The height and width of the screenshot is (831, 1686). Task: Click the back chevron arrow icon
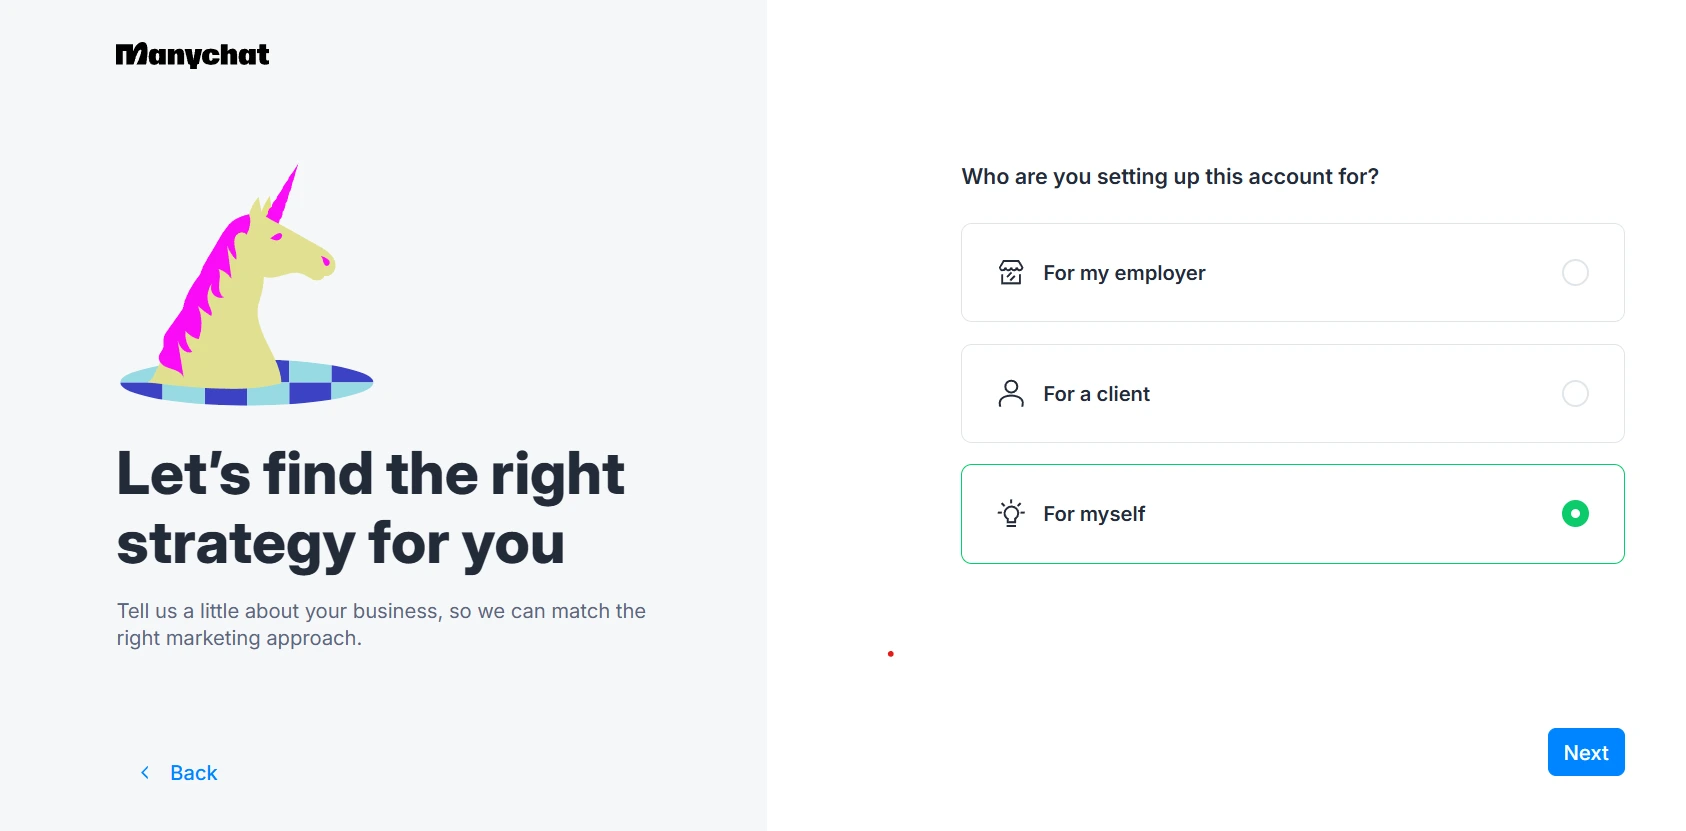pyautogui.click(x=145, y=773)
